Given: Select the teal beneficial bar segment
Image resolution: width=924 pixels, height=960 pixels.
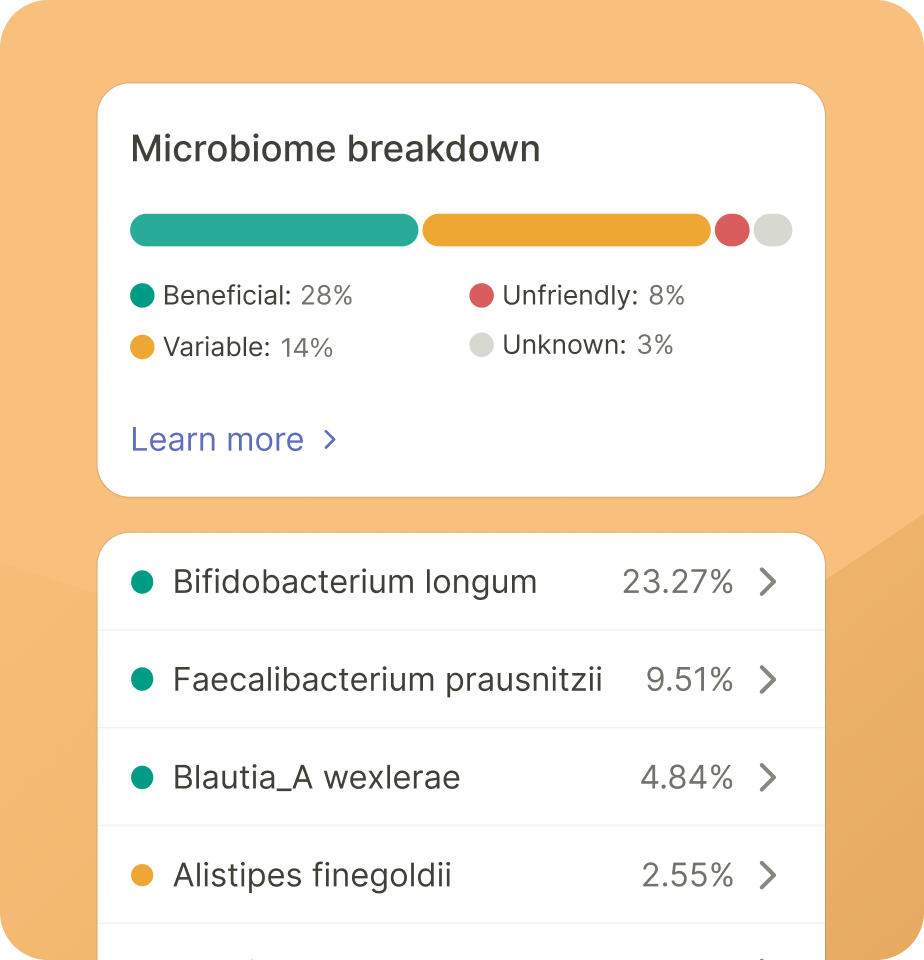Looking at the screenshot, I should tap(274, 230).
